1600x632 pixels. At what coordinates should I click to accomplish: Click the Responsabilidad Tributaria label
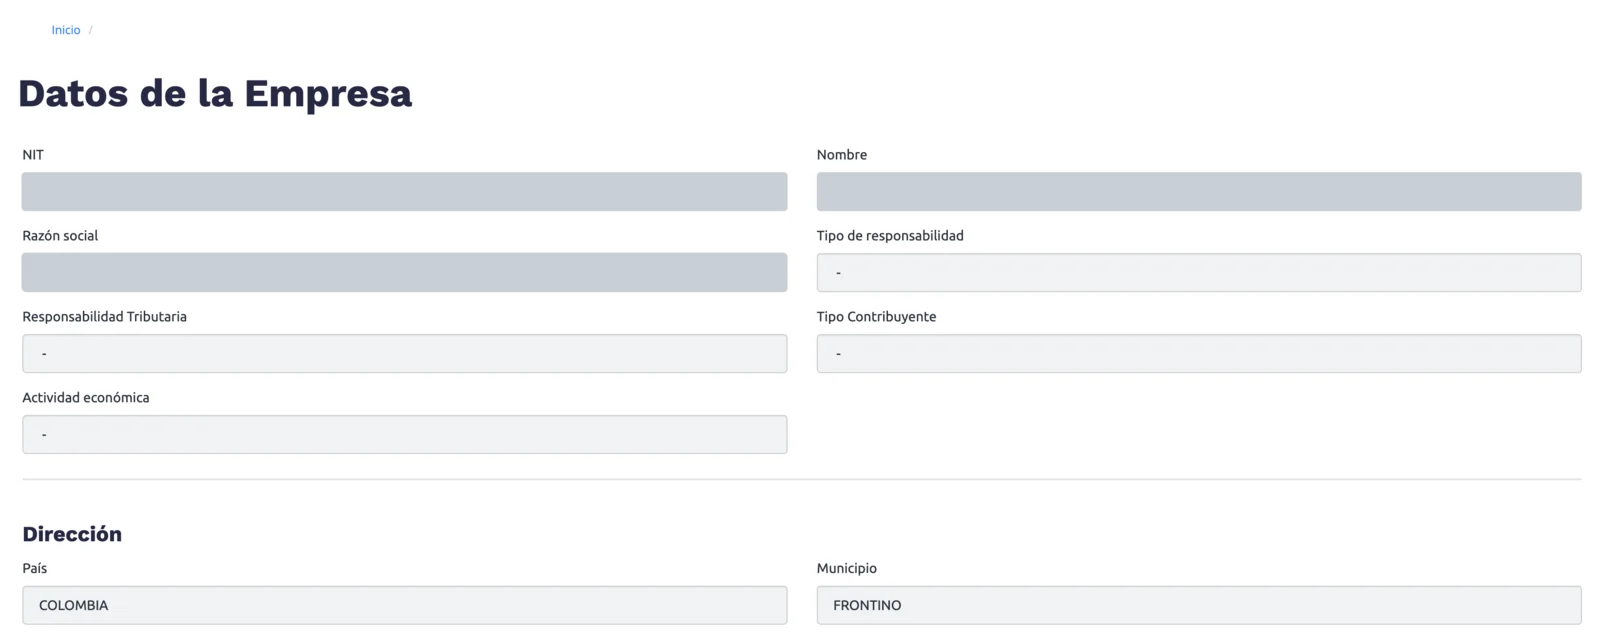tap(105, 317)
